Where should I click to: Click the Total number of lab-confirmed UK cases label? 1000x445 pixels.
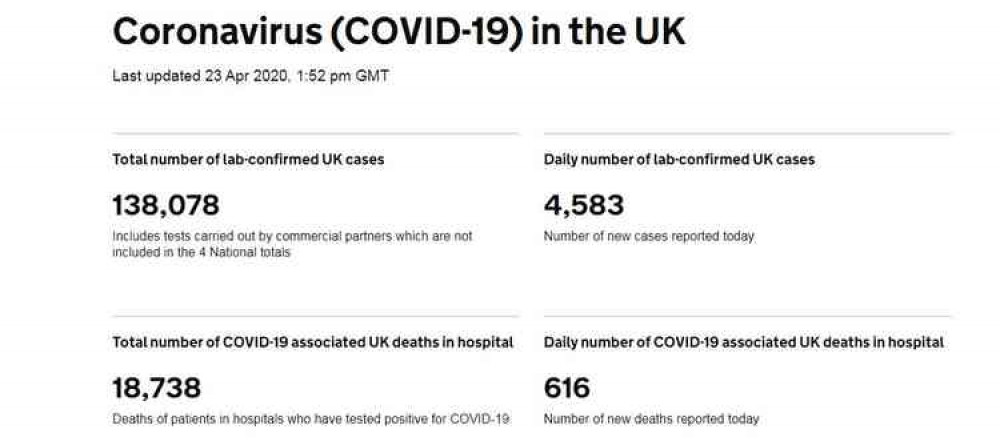coord(248,159)
